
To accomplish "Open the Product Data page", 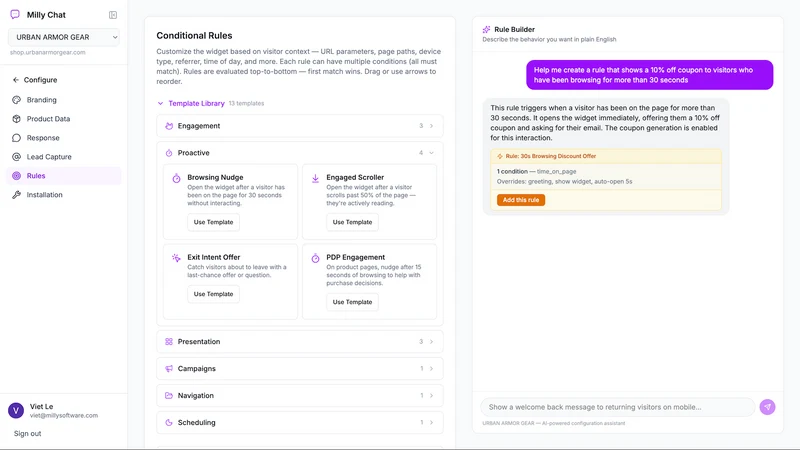I will (64, 118).
